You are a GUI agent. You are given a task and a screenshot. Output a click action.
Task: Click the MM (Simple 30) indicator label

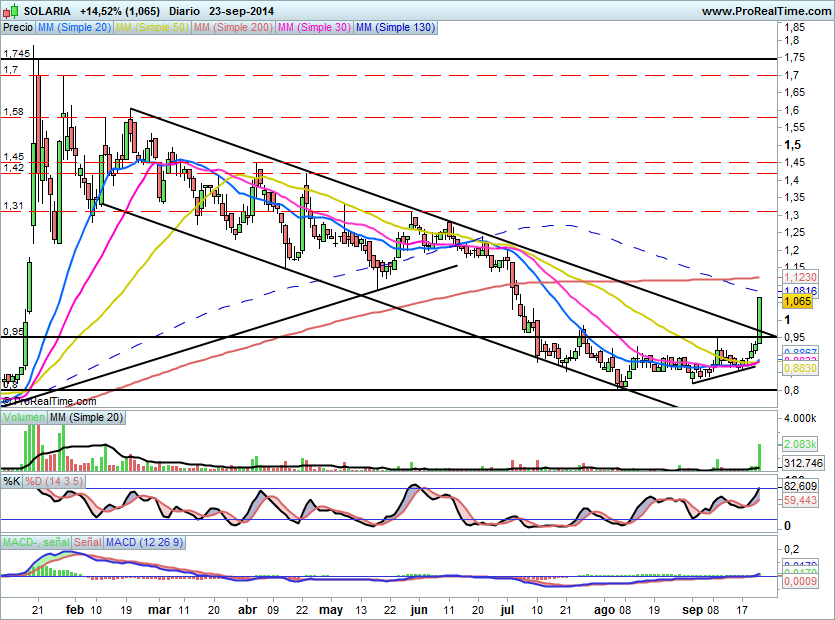click(314, 28)
